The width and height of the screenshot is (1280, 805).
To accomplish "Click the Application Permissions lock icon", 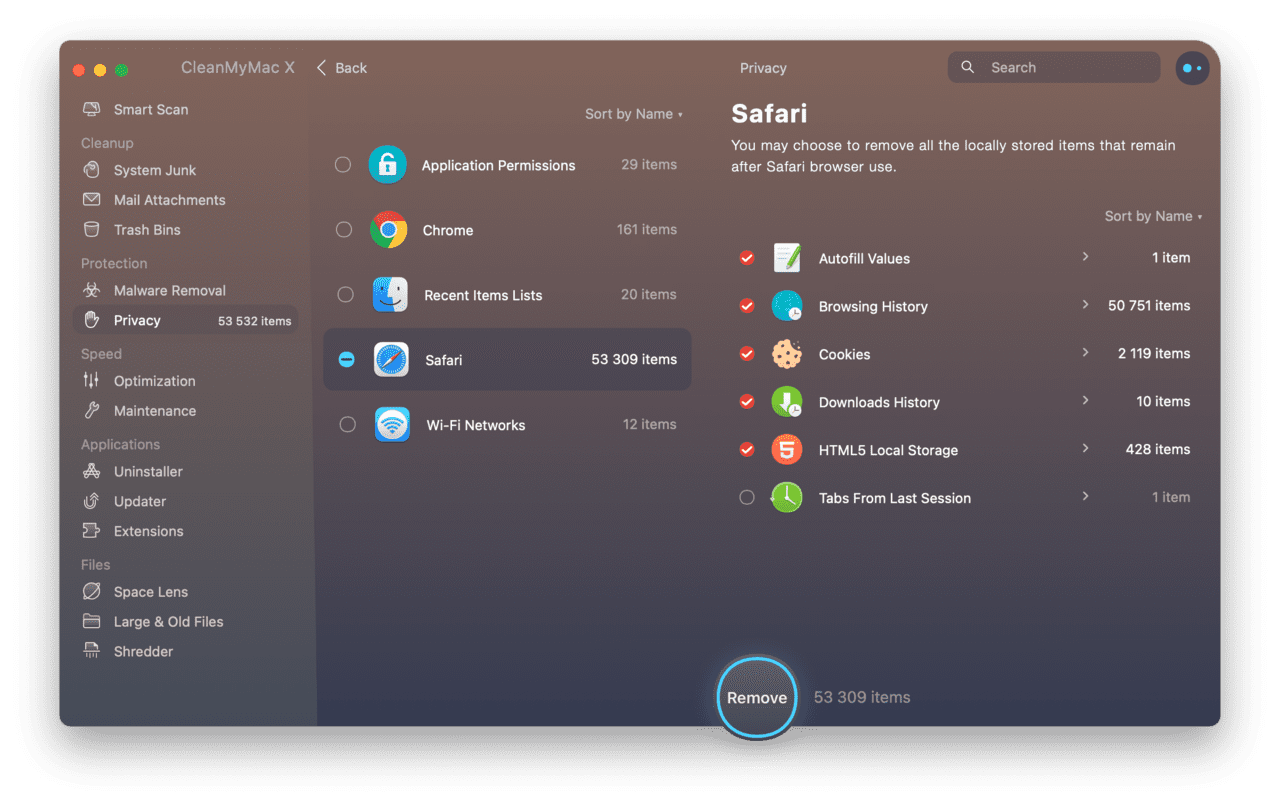I will pos(387,164).
